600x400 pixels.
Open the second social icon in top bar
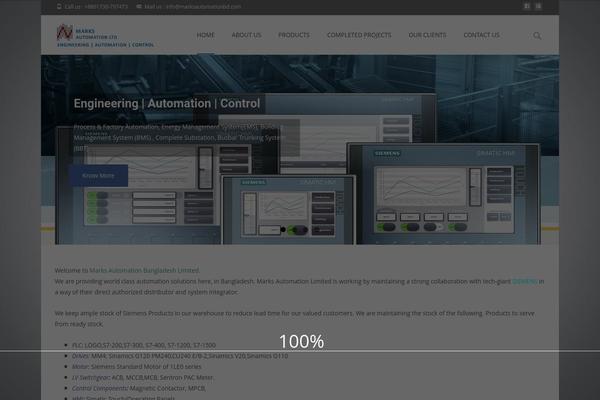538,6
